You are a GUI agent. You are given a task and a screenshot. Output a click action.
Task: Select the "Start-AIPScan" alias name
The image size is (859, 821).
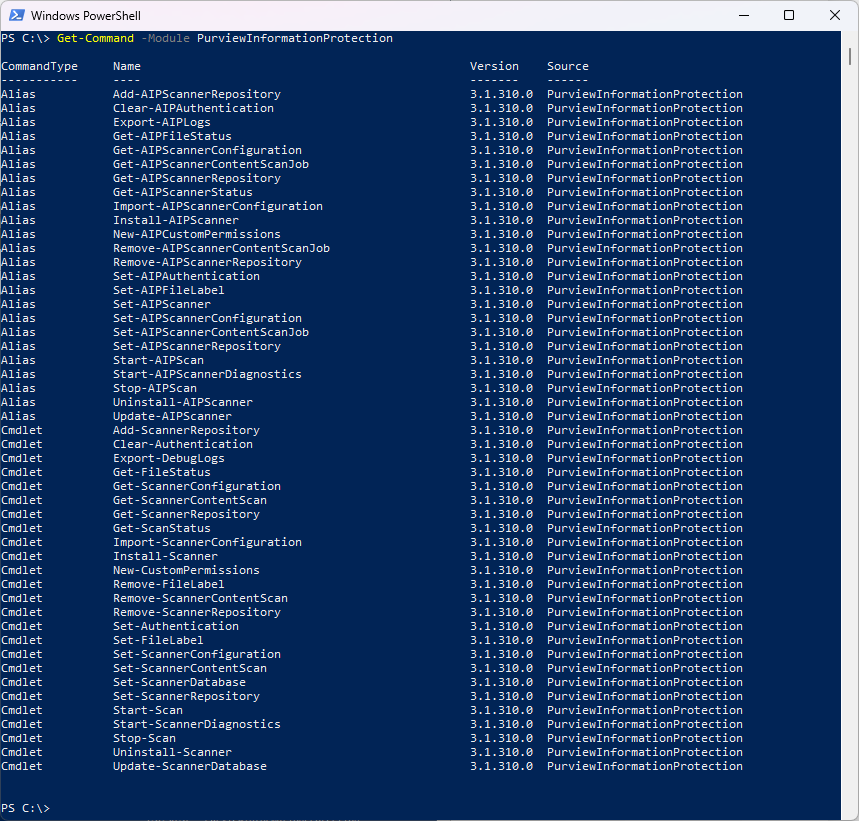coord(158,360)
